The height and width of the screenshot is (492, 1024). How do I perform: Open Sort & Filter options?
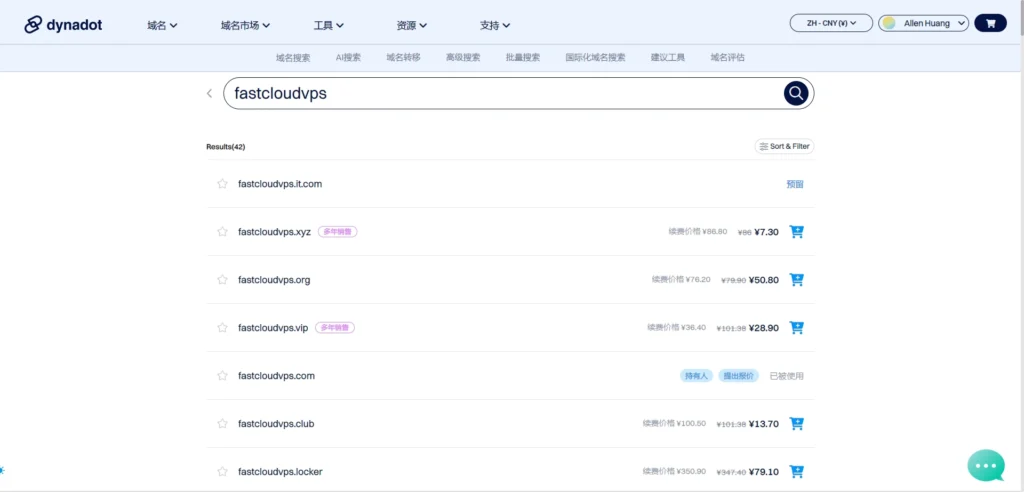click(x=784, y=146)
